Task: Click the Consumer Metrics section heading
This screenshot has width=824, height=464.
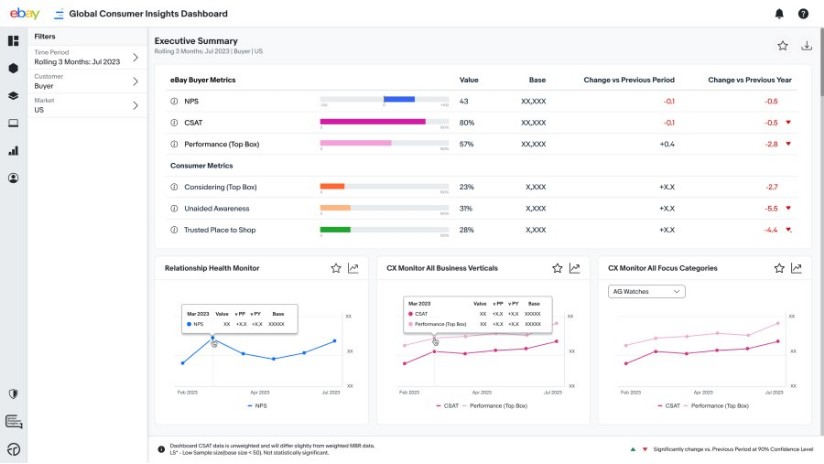Action: click(201, 166)
